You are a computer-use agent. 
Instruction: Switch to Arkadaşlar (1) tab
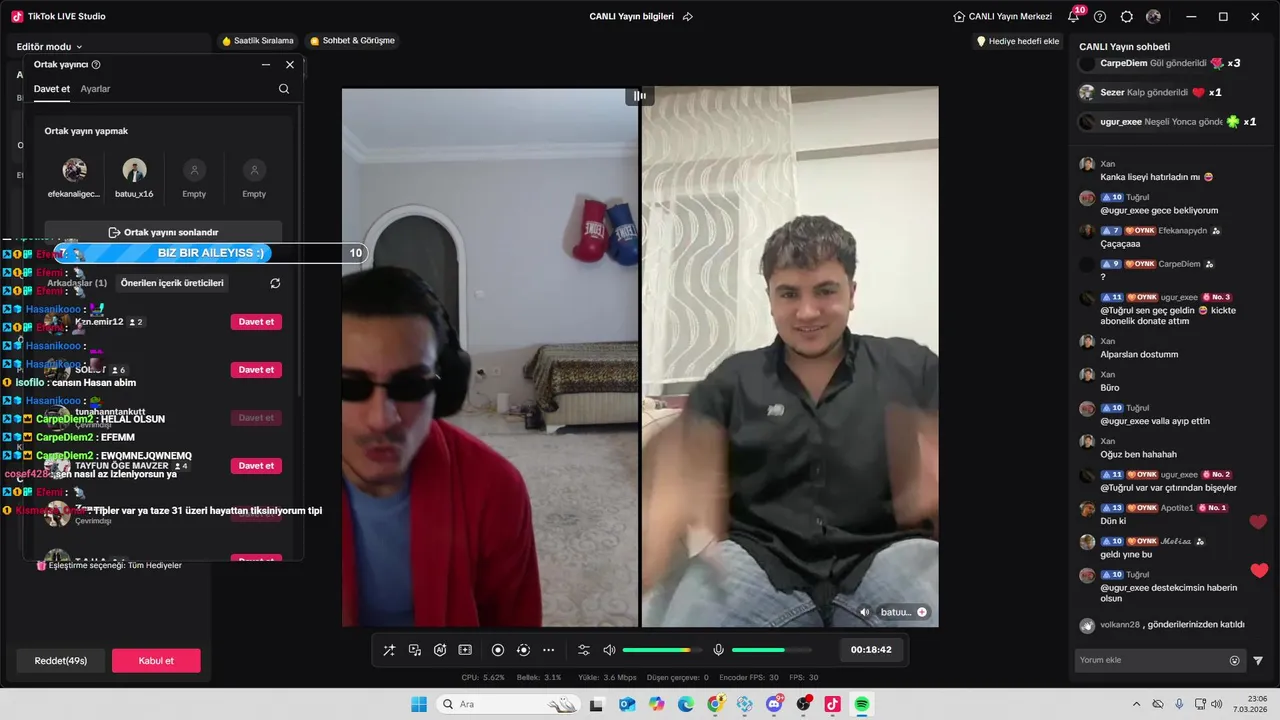(x=77, y=283)
